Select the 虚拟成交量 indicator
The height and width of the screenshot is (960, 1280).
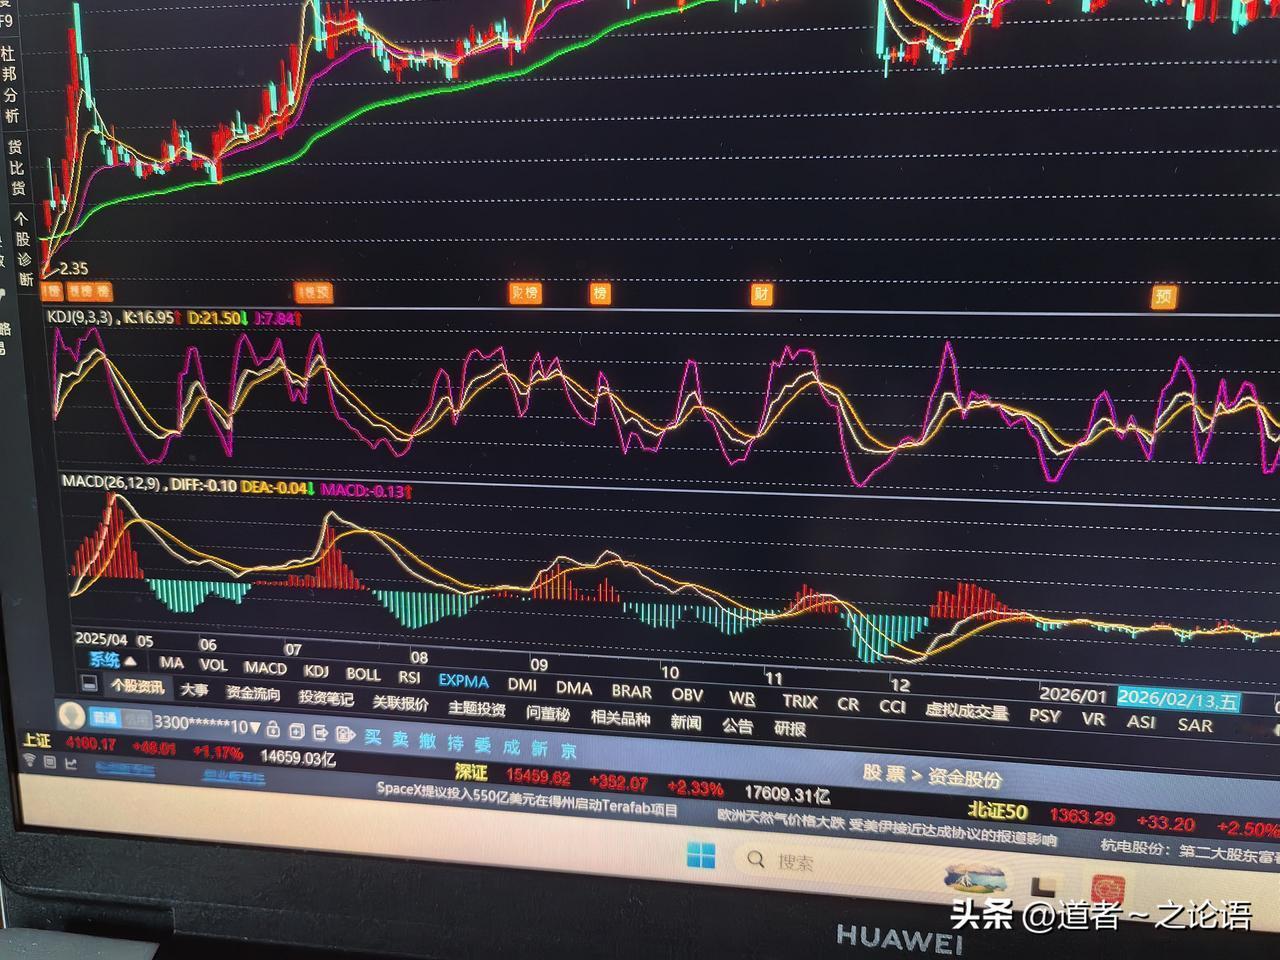[x=966, y=711]
